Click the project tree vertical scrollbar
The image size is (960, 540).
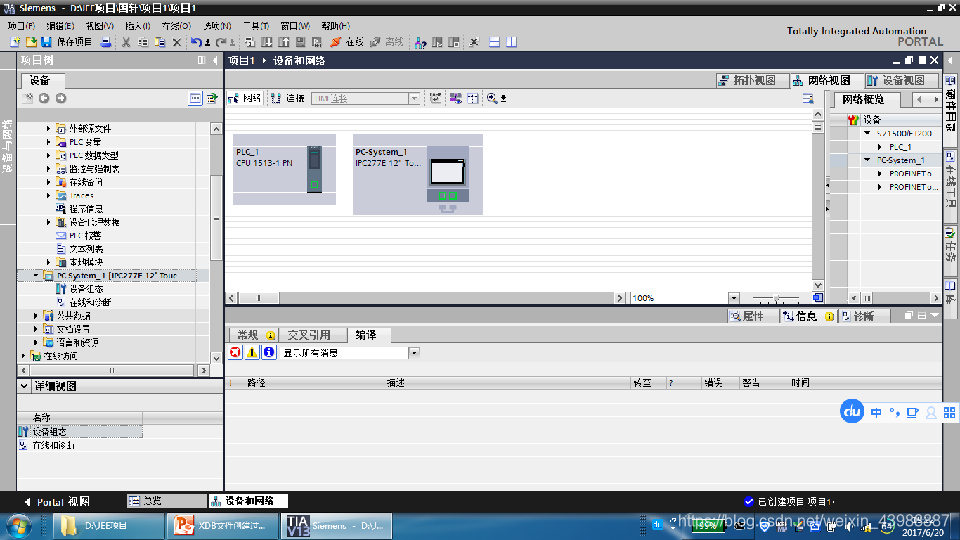[x=216, y=220]
